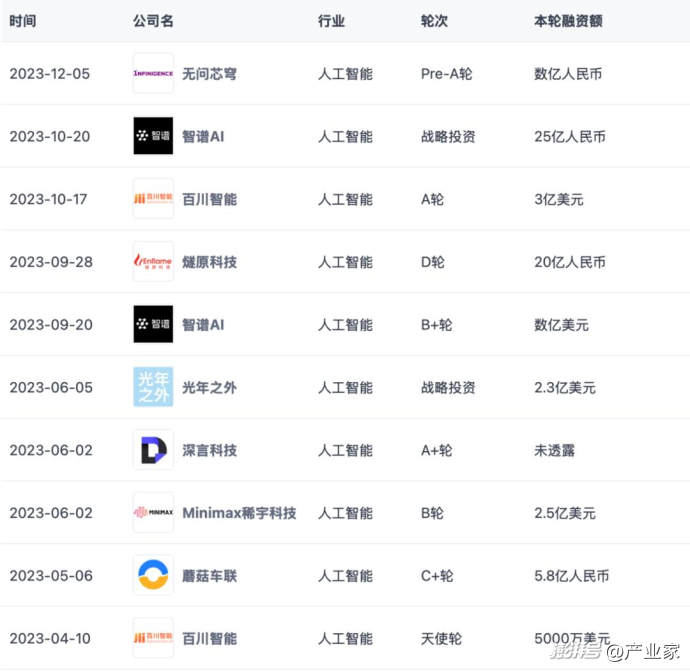Open company 深言科技
This screenshot has width=690, height=672.
pyautogui.click(x=209, y=451)
